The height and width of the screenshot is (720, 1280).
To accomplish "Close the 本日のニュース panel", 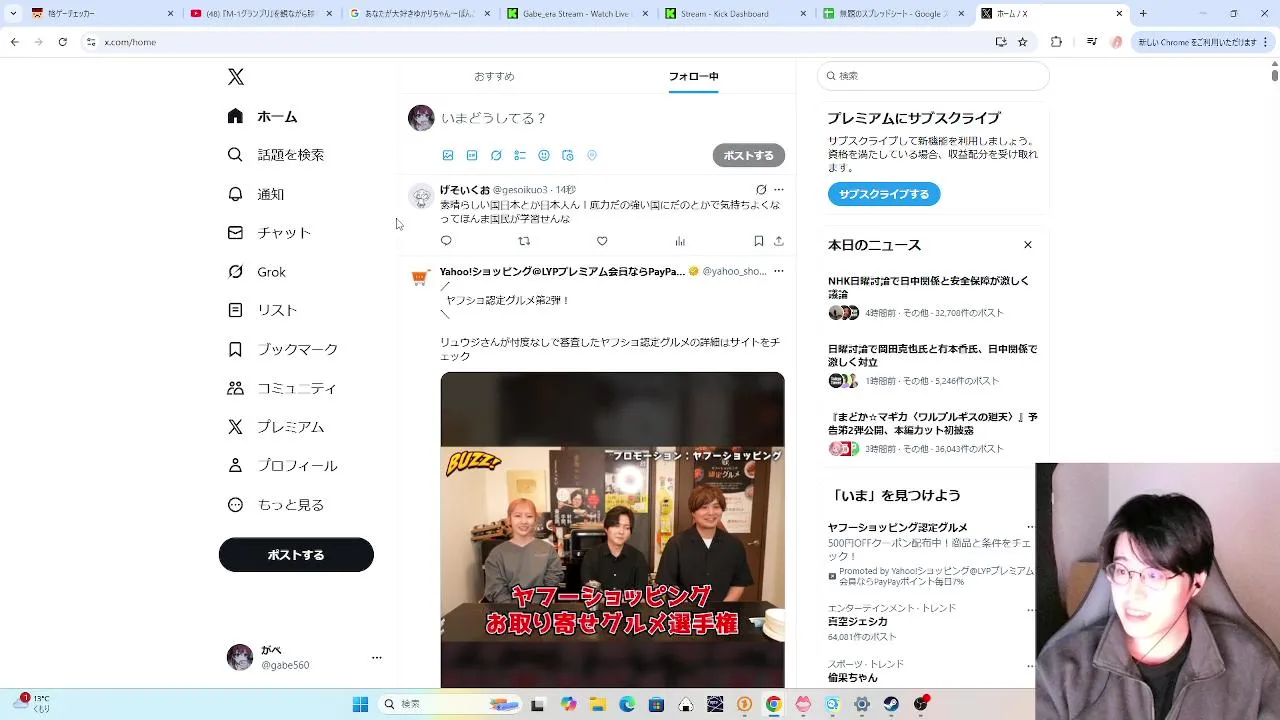I will [1027, 245].
